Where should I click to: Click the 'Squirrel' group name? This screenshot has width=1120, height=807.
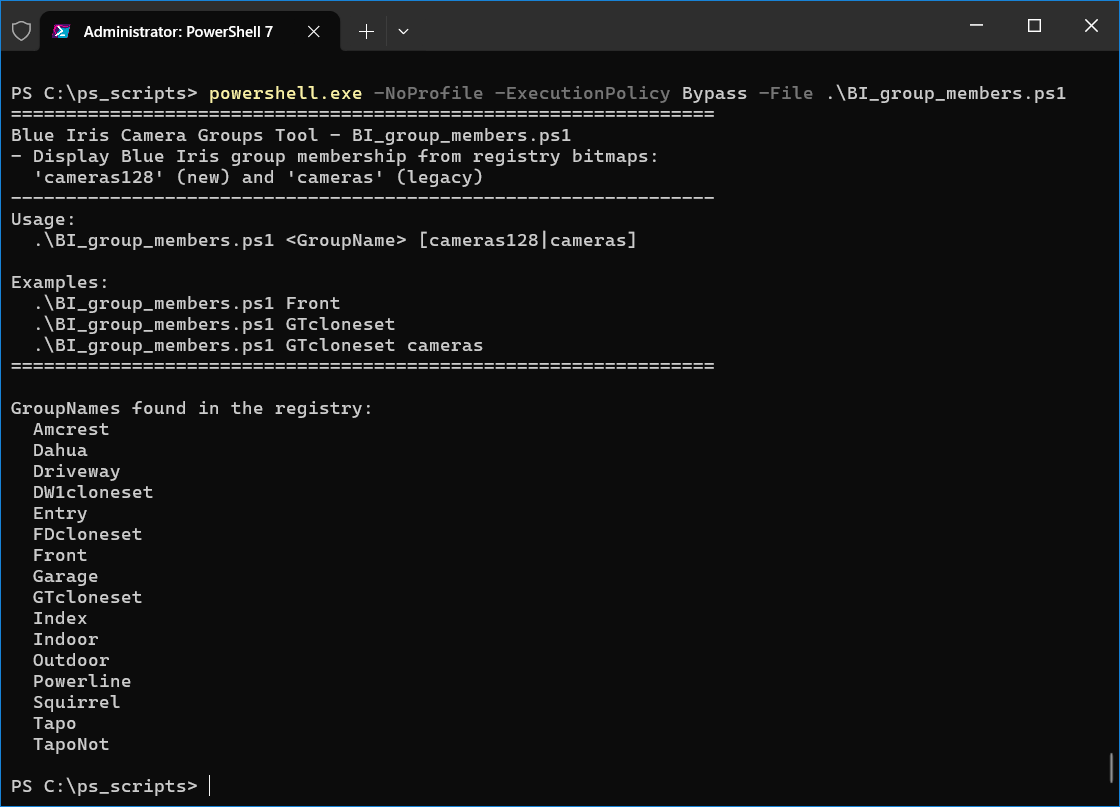[x=76, y=702]
